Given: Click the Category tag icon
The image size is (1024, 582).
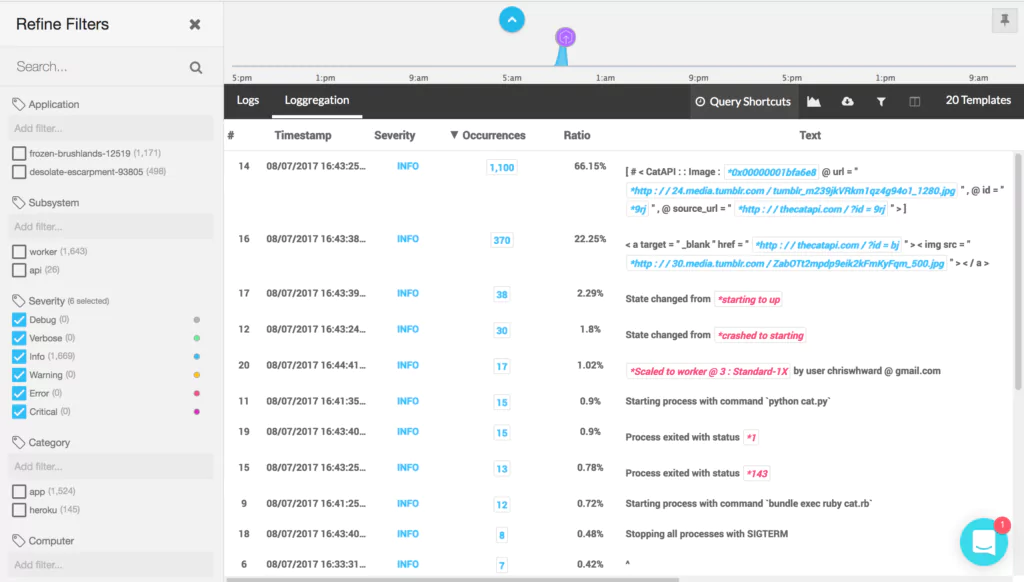Looking at the screenshot, I should coord(18,443).
